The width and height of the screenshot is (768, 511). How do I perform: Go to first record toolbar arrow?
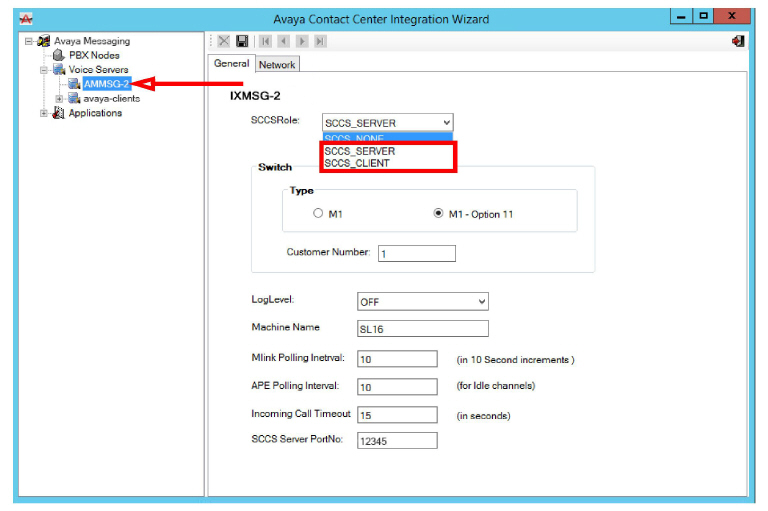(x=265, y=42)
